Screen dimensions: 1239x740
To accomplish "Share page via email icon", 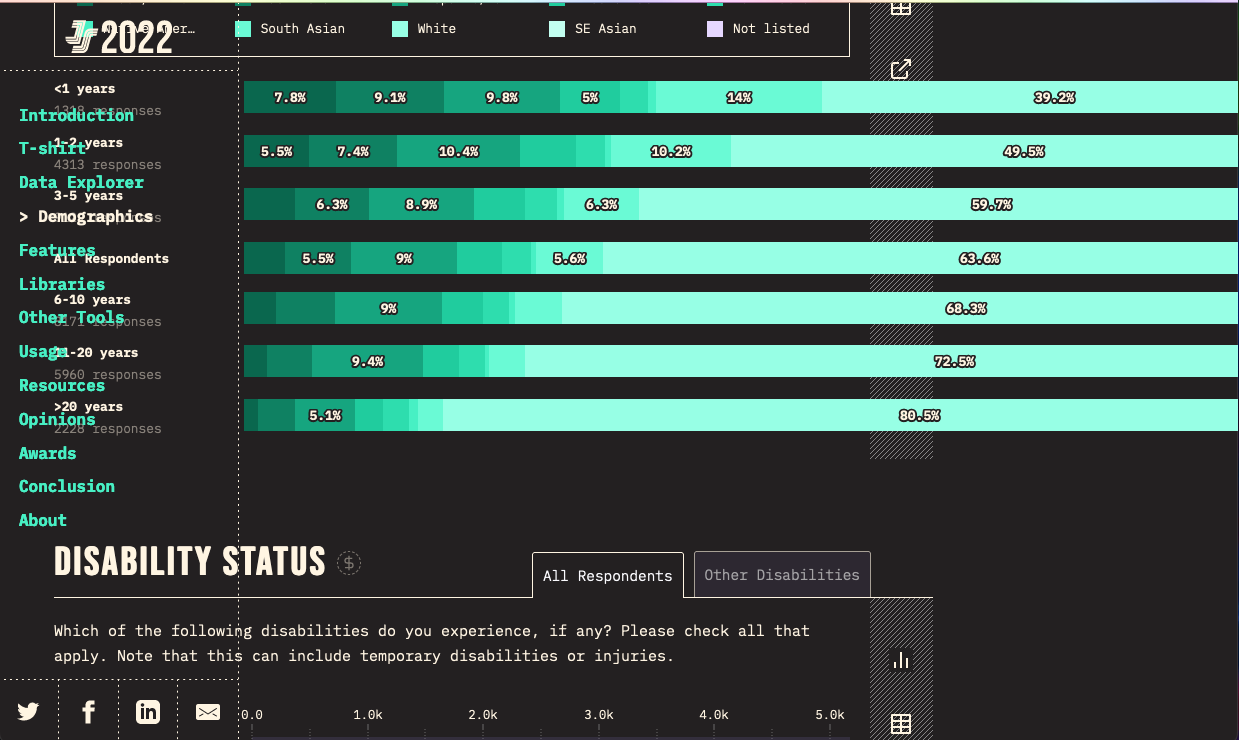I will click(x=208, y=712).
